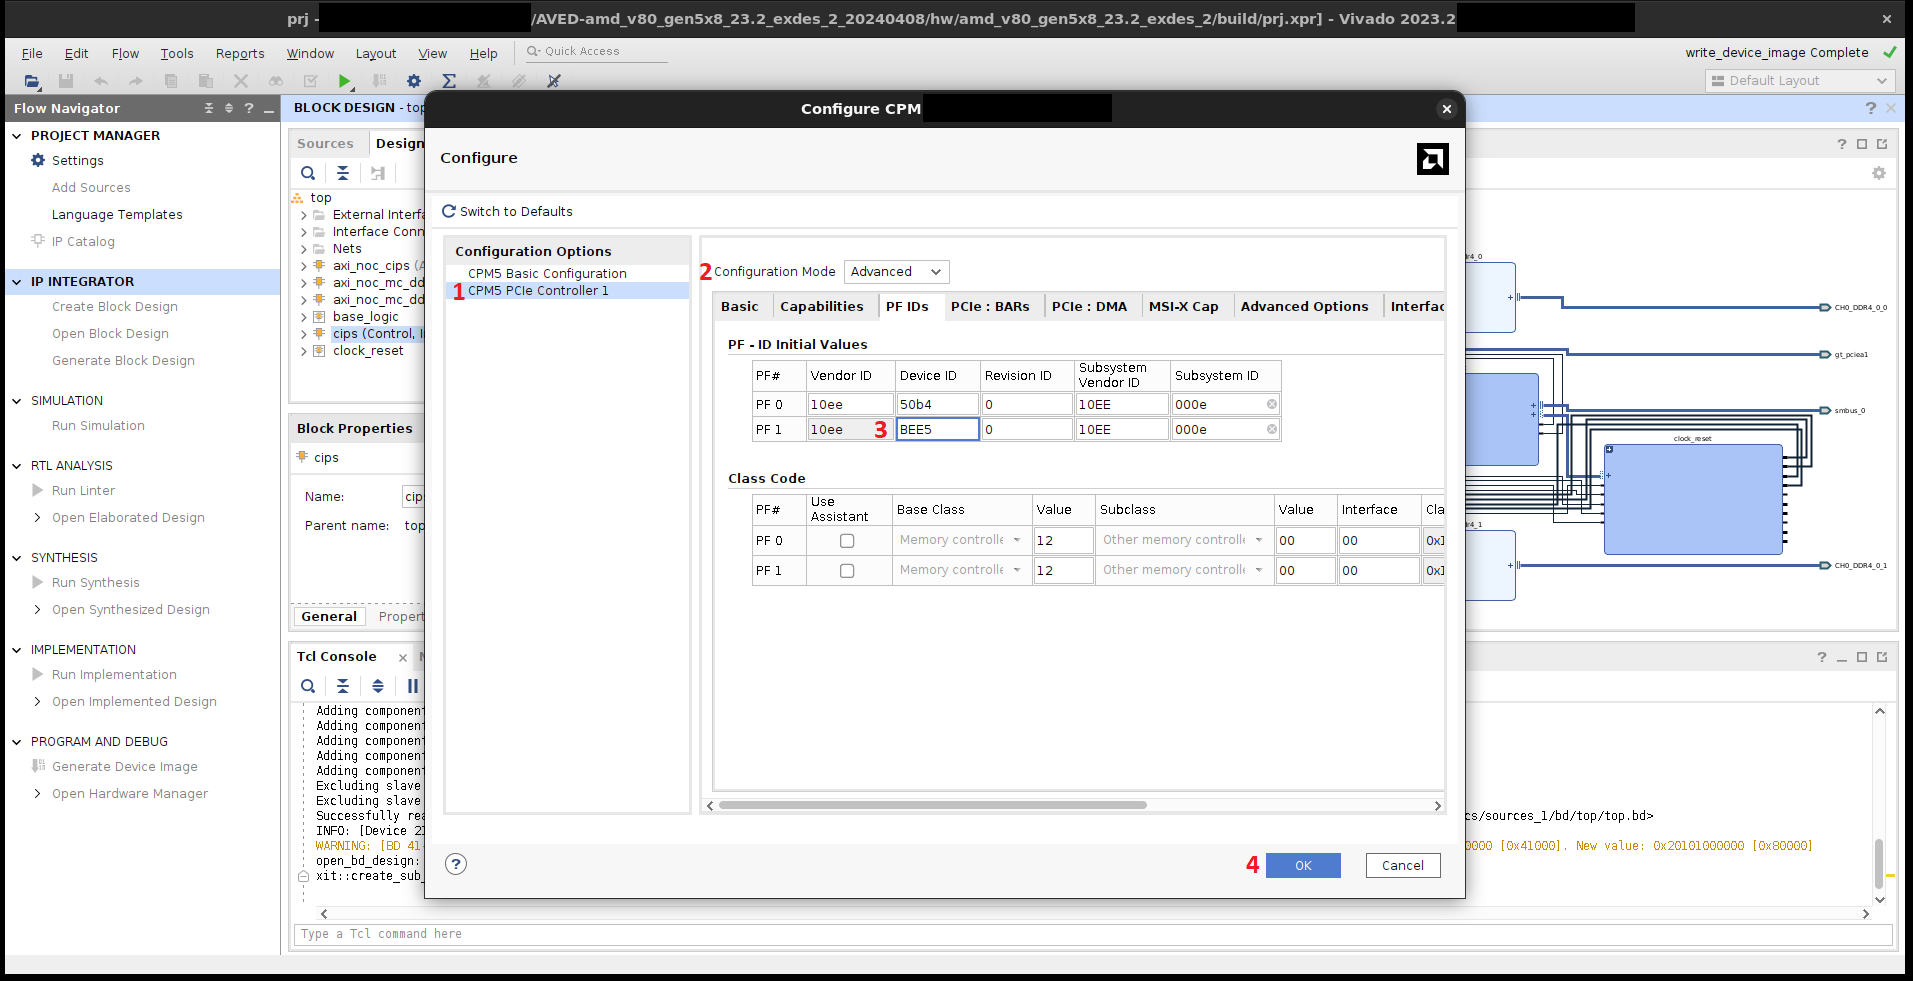
Task: Enable Use Assistant checkbox for PF 1
Action: pos(847,570)
